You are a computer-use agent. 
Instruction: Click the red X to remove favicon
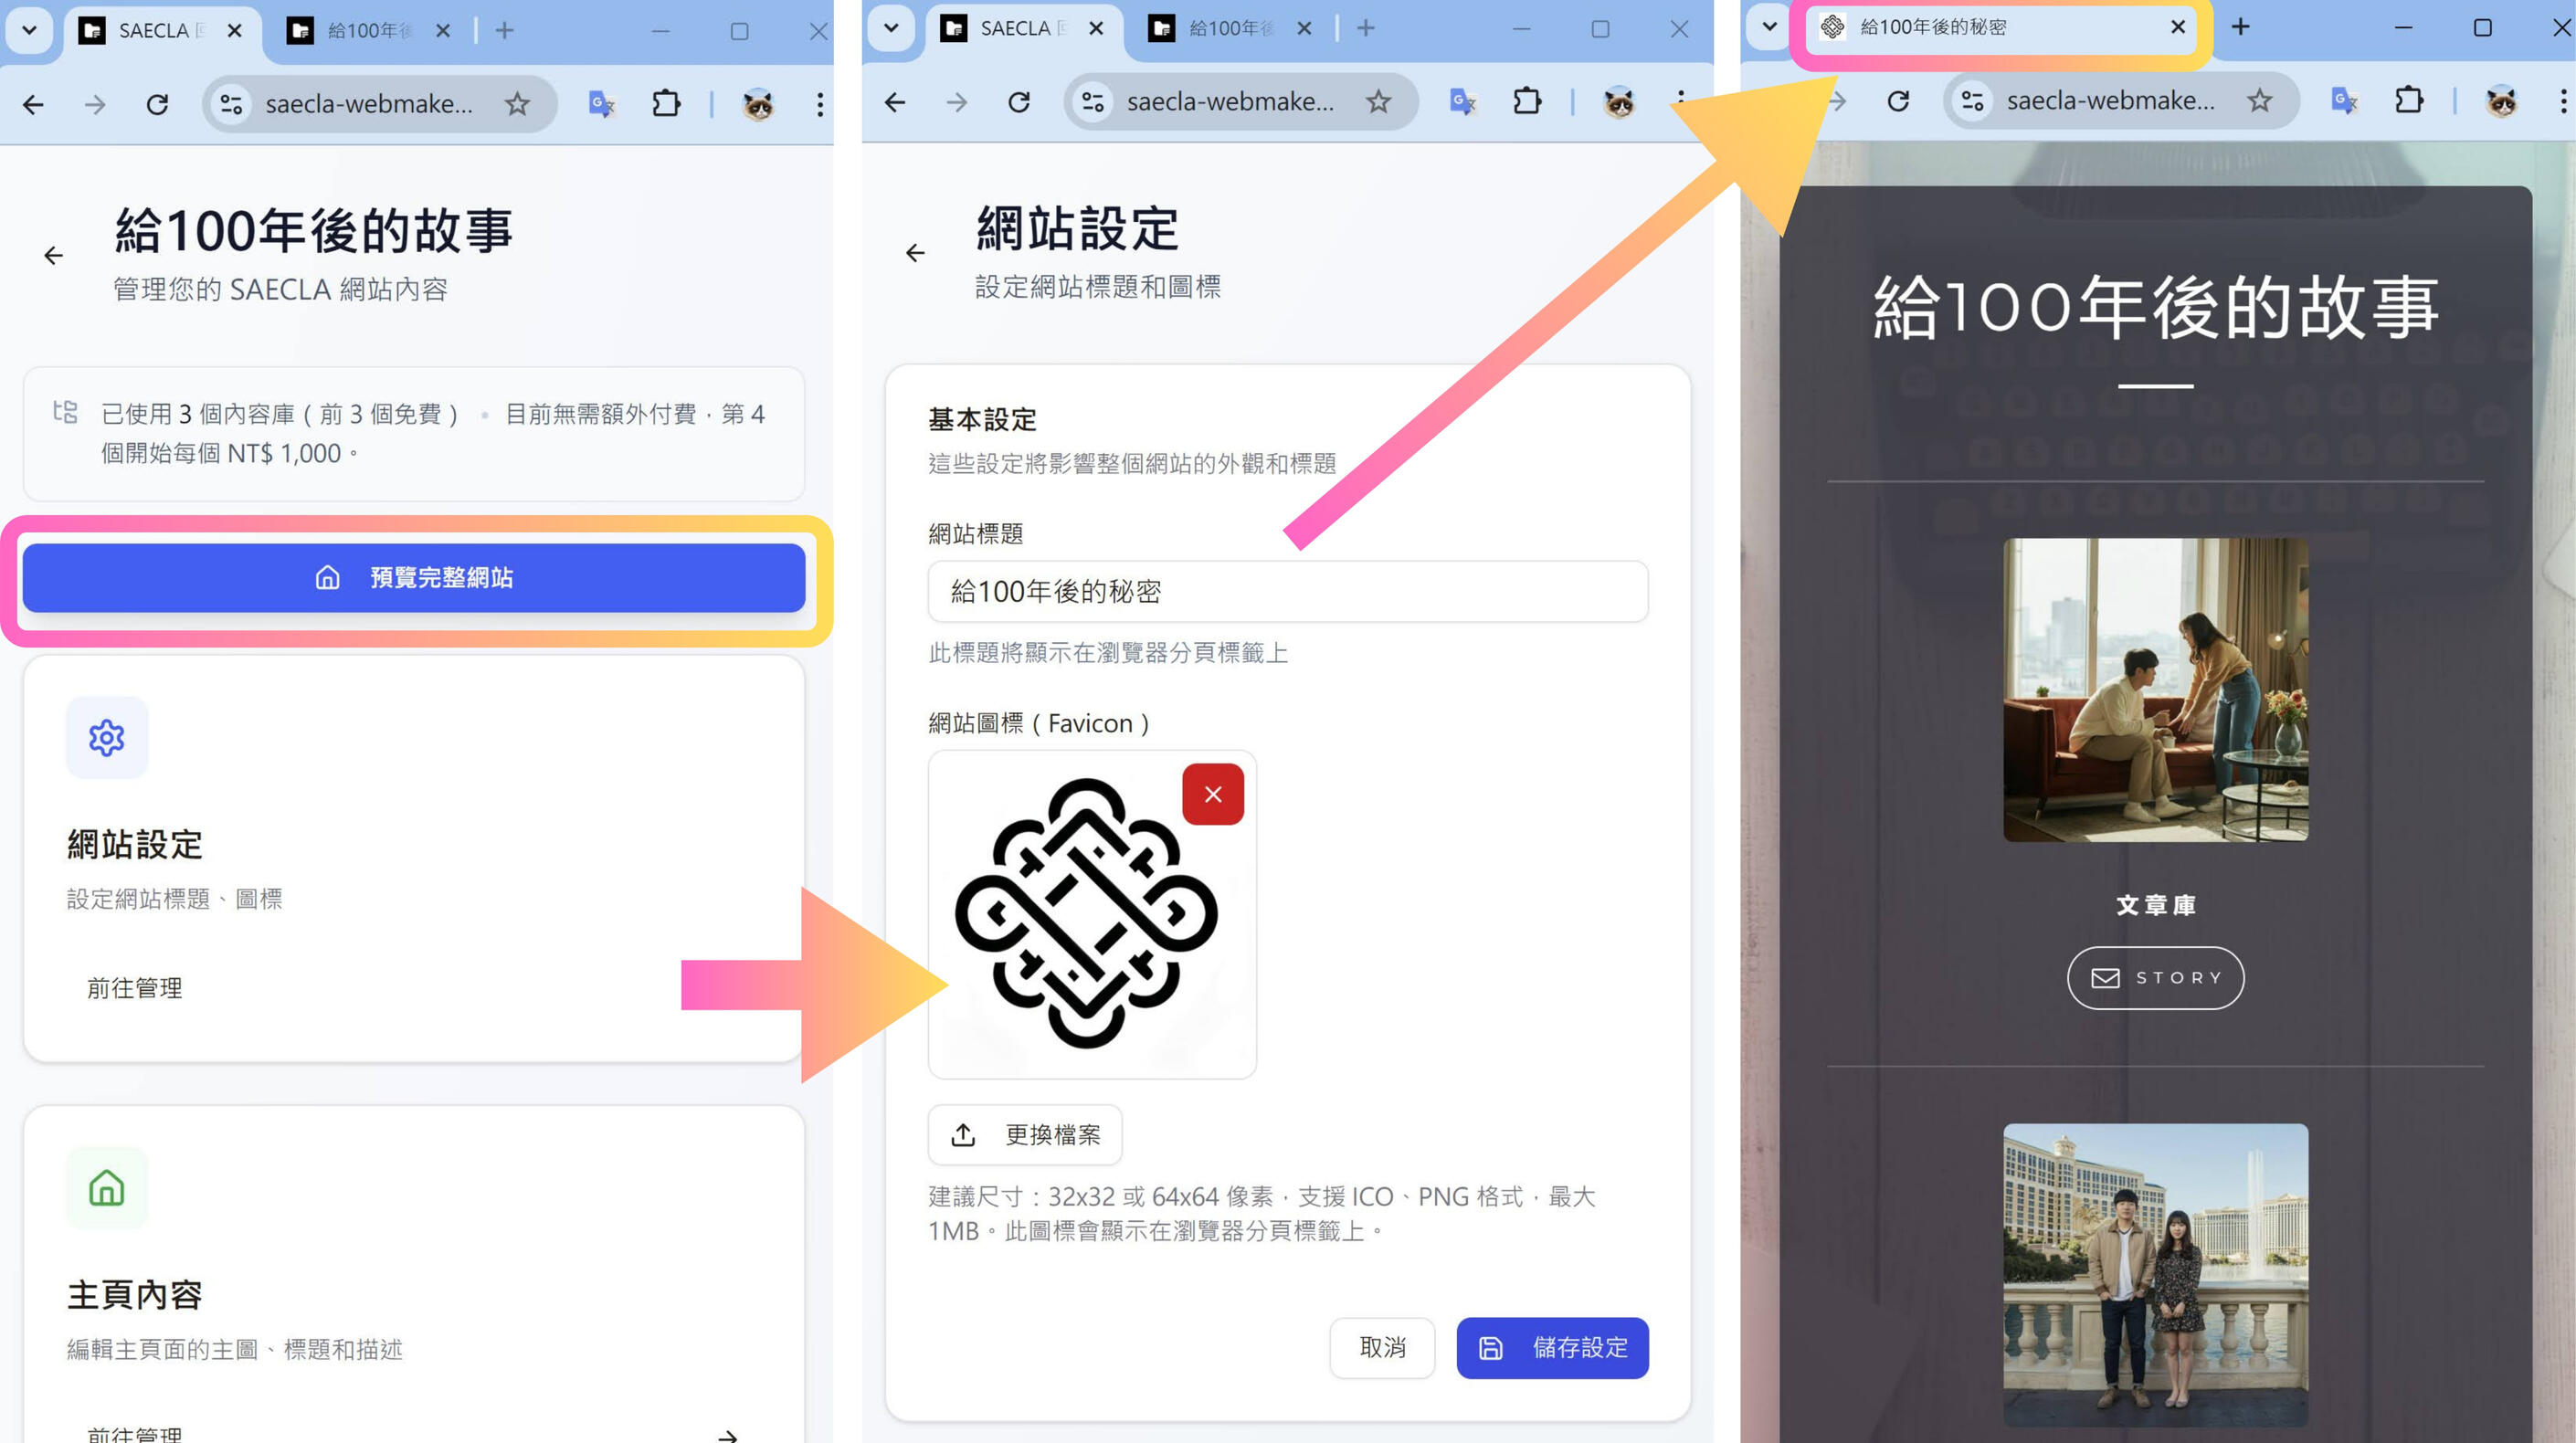click(x=1212, y=794)
